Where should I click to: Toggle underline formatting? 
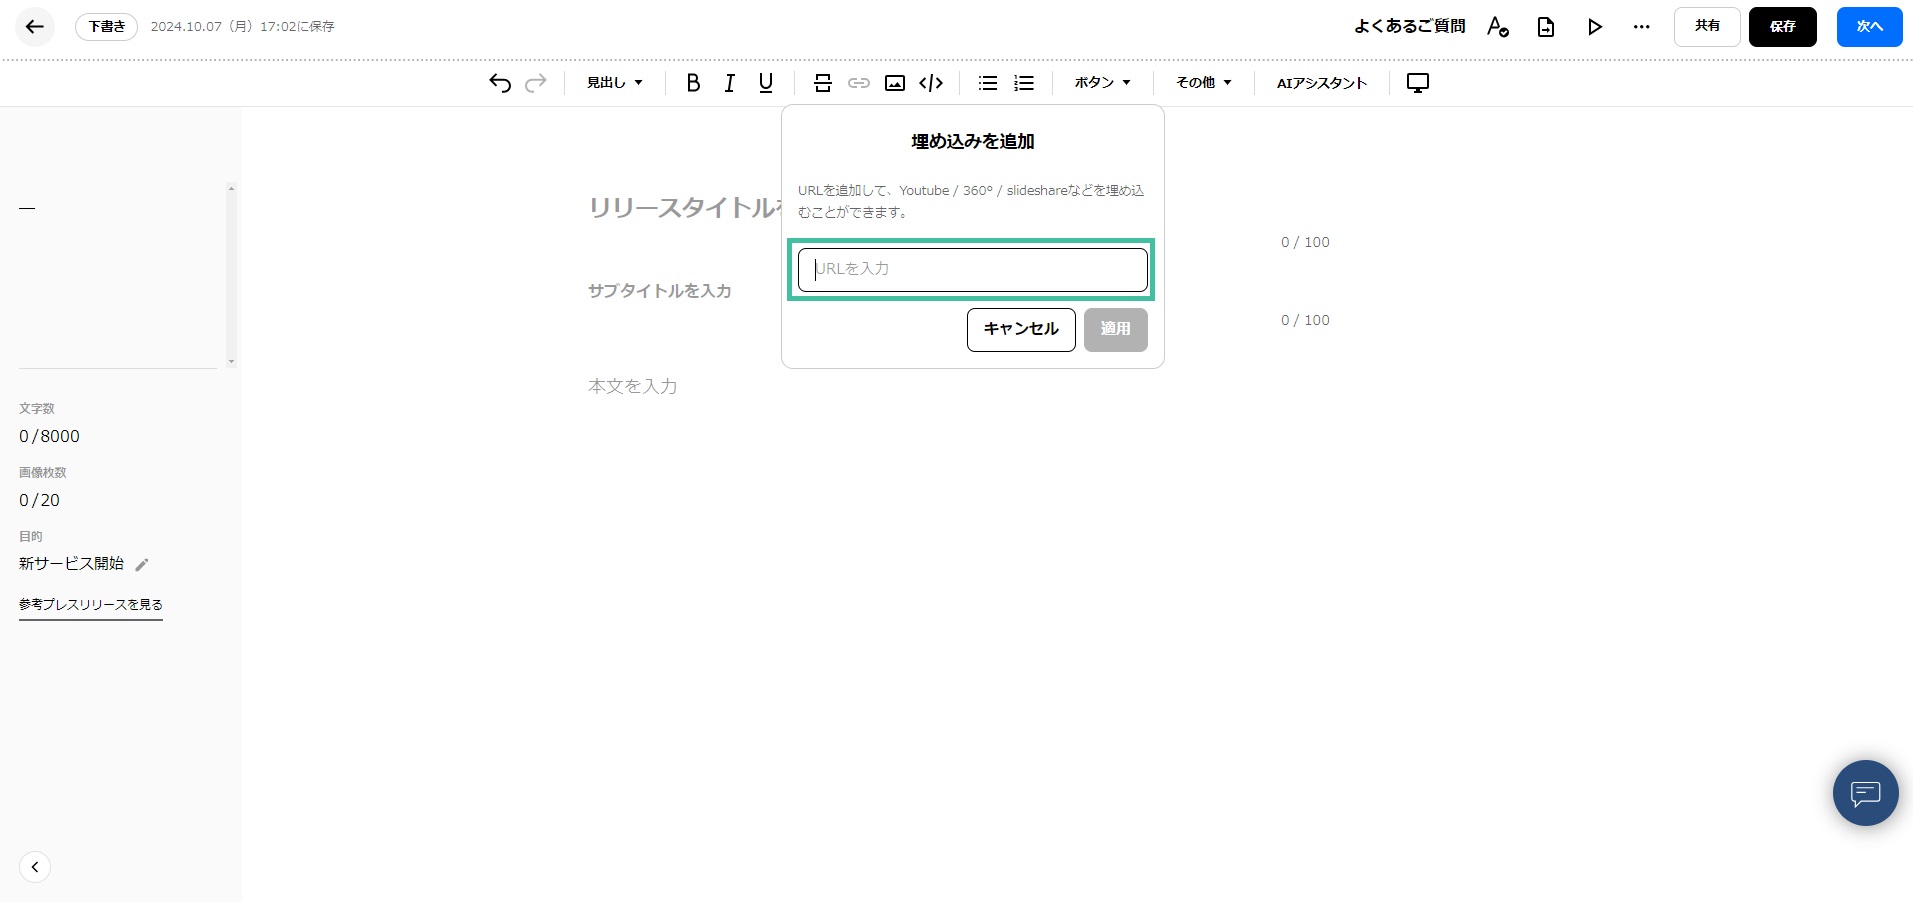pos(766,83)
